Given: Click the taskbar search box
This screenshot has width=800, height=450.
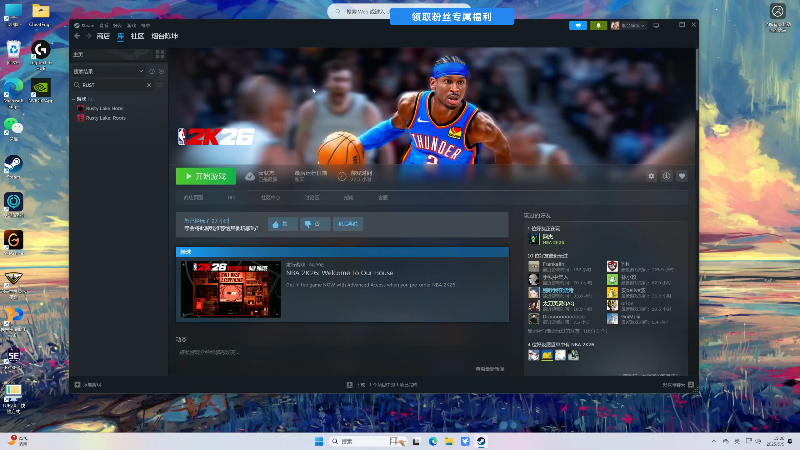Looking at the screenshot, I should point(368,441).
